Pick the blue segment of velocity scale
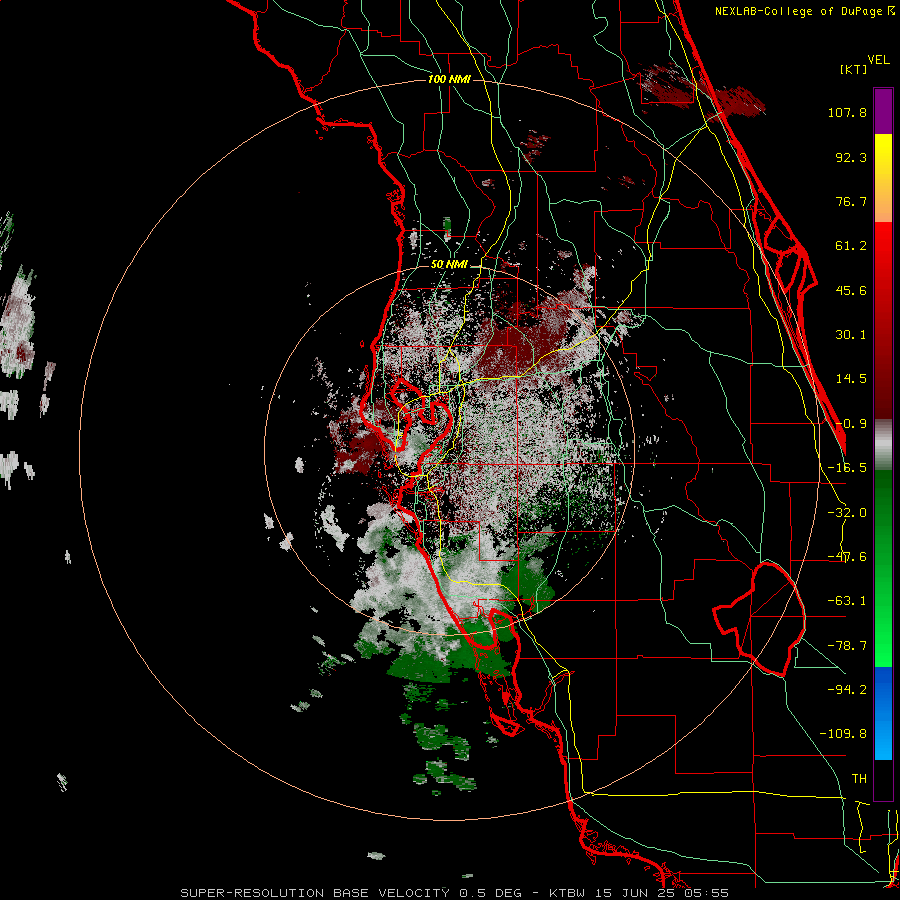 click(883, 713)
